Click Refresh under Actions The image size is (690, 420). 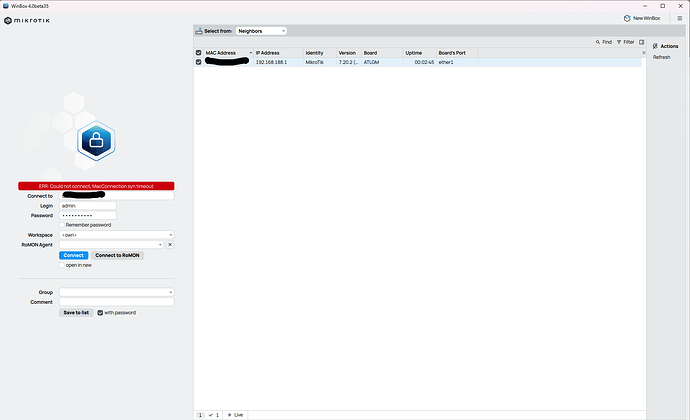pyautogui.click(x=661, y=57)
